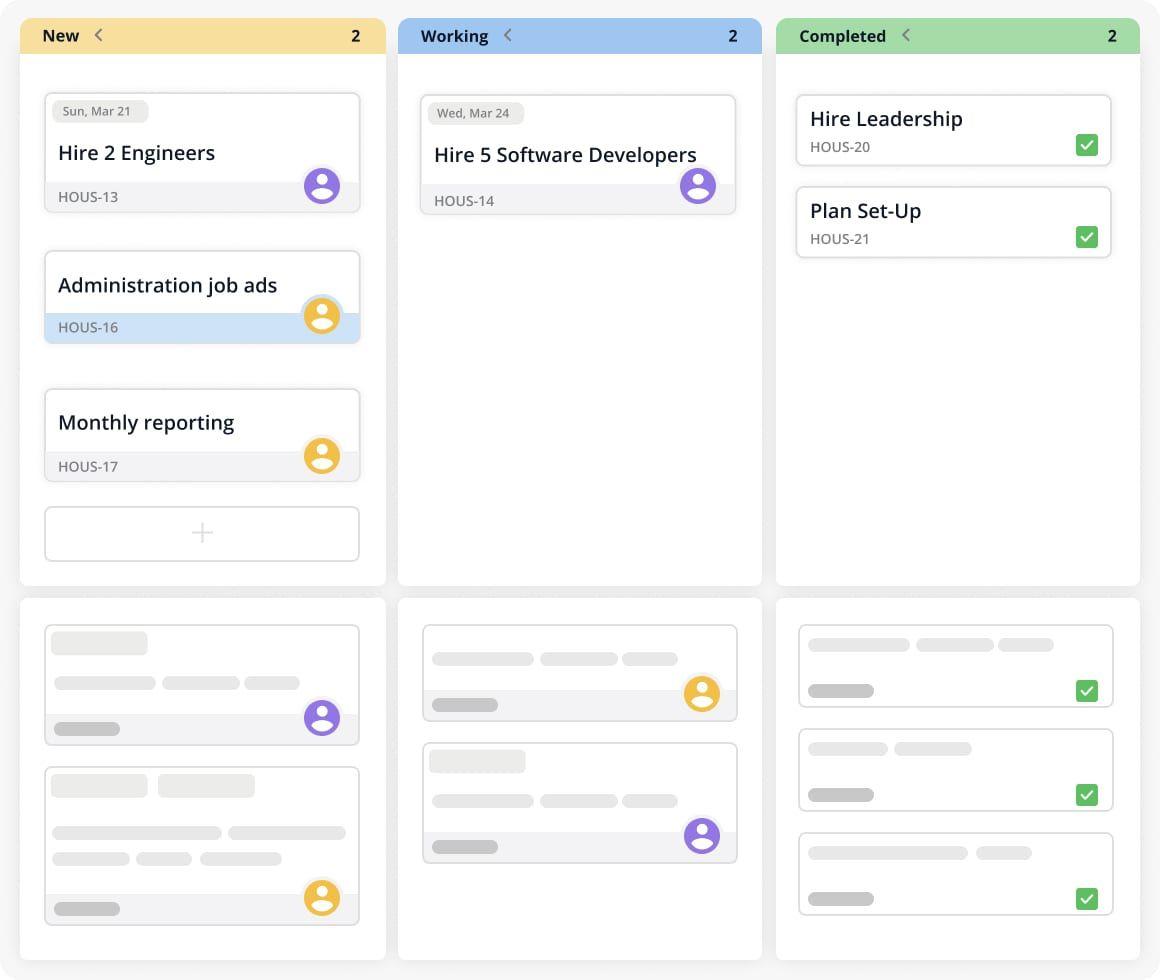Click the HOUS-21 issue key
1160x980 pixels.
tap(840, 239)
